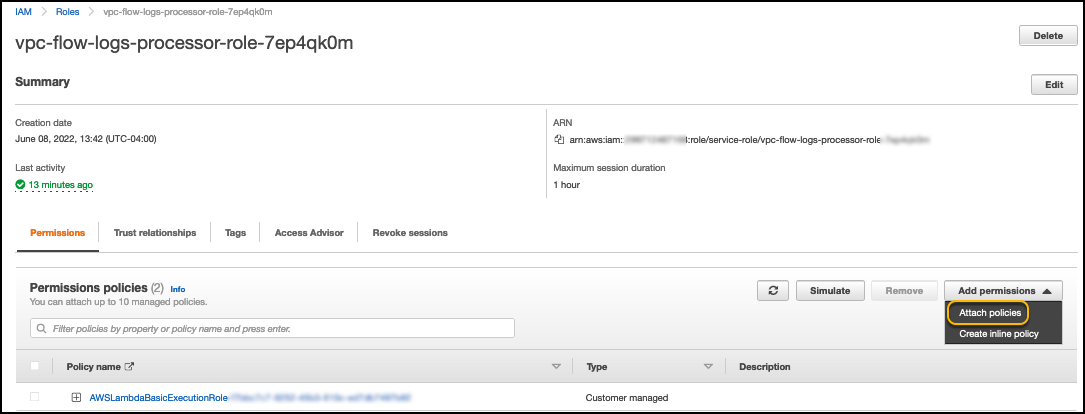Click the 1 hour session duration value
Image resolution: width=1085 pixels, height=414 pixels.
pos(567,185)
